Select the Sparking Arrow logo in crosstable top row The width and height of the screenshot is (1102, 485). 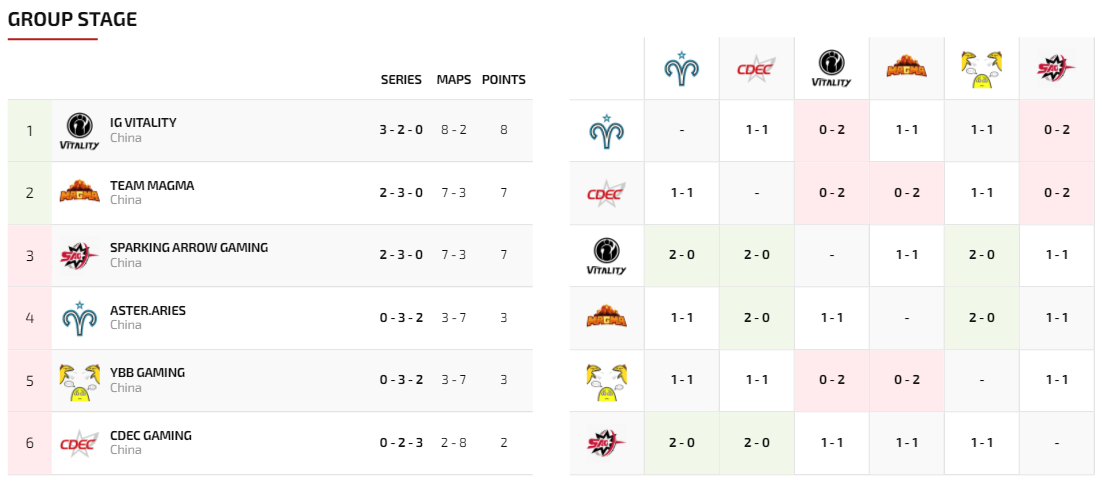tap(1056, 68)
